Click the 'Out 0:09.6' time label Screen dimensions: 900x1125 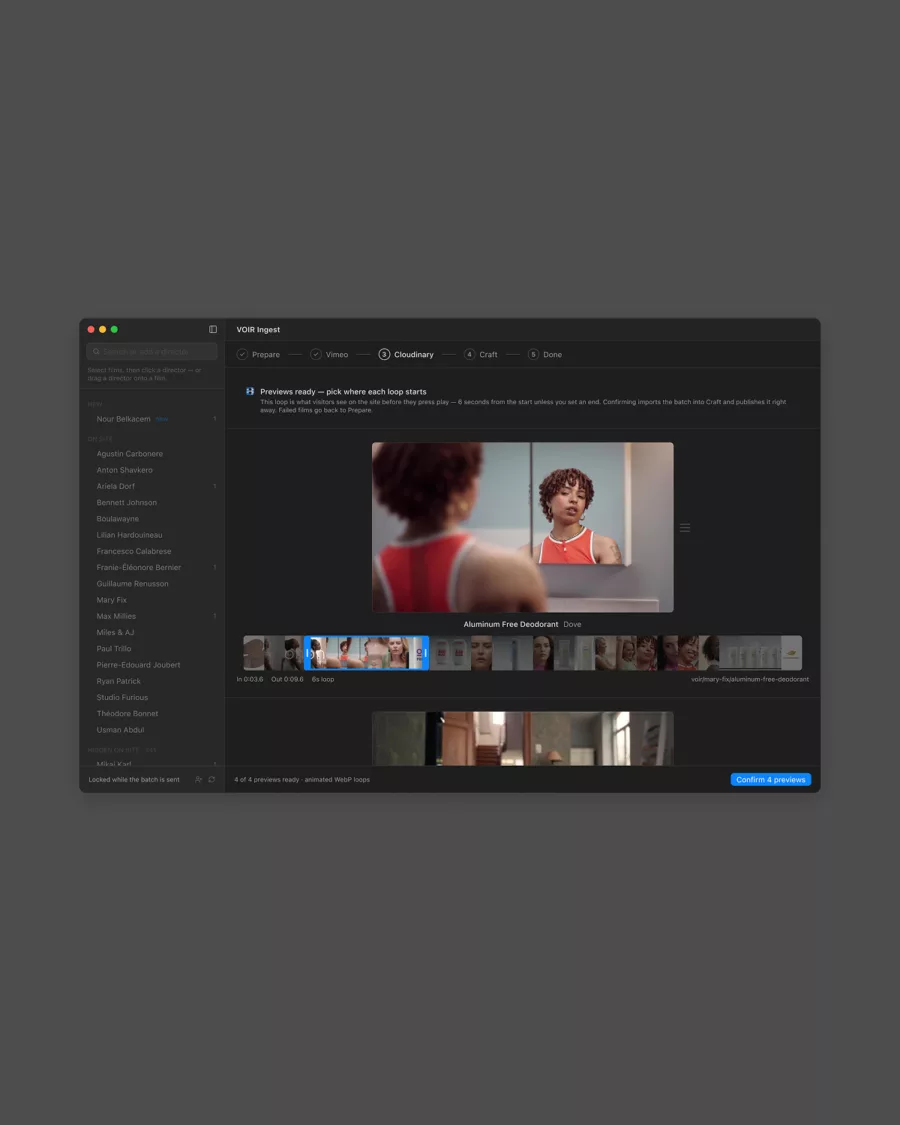(287, 679)
